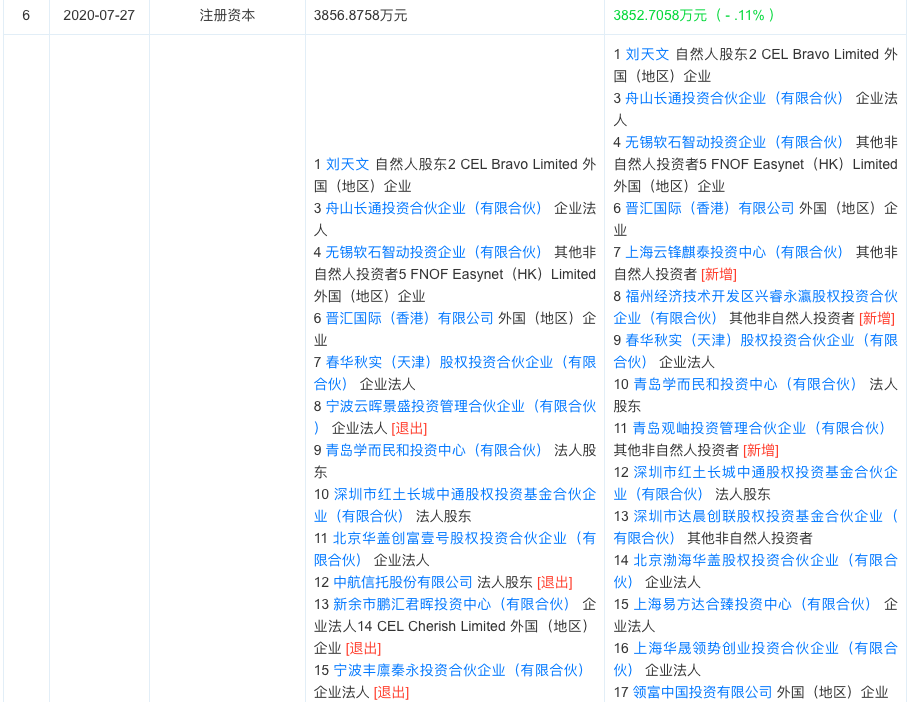
Task: Open 新余市鹏汇君晖投资中心 company link
Action: pos(452,605)
